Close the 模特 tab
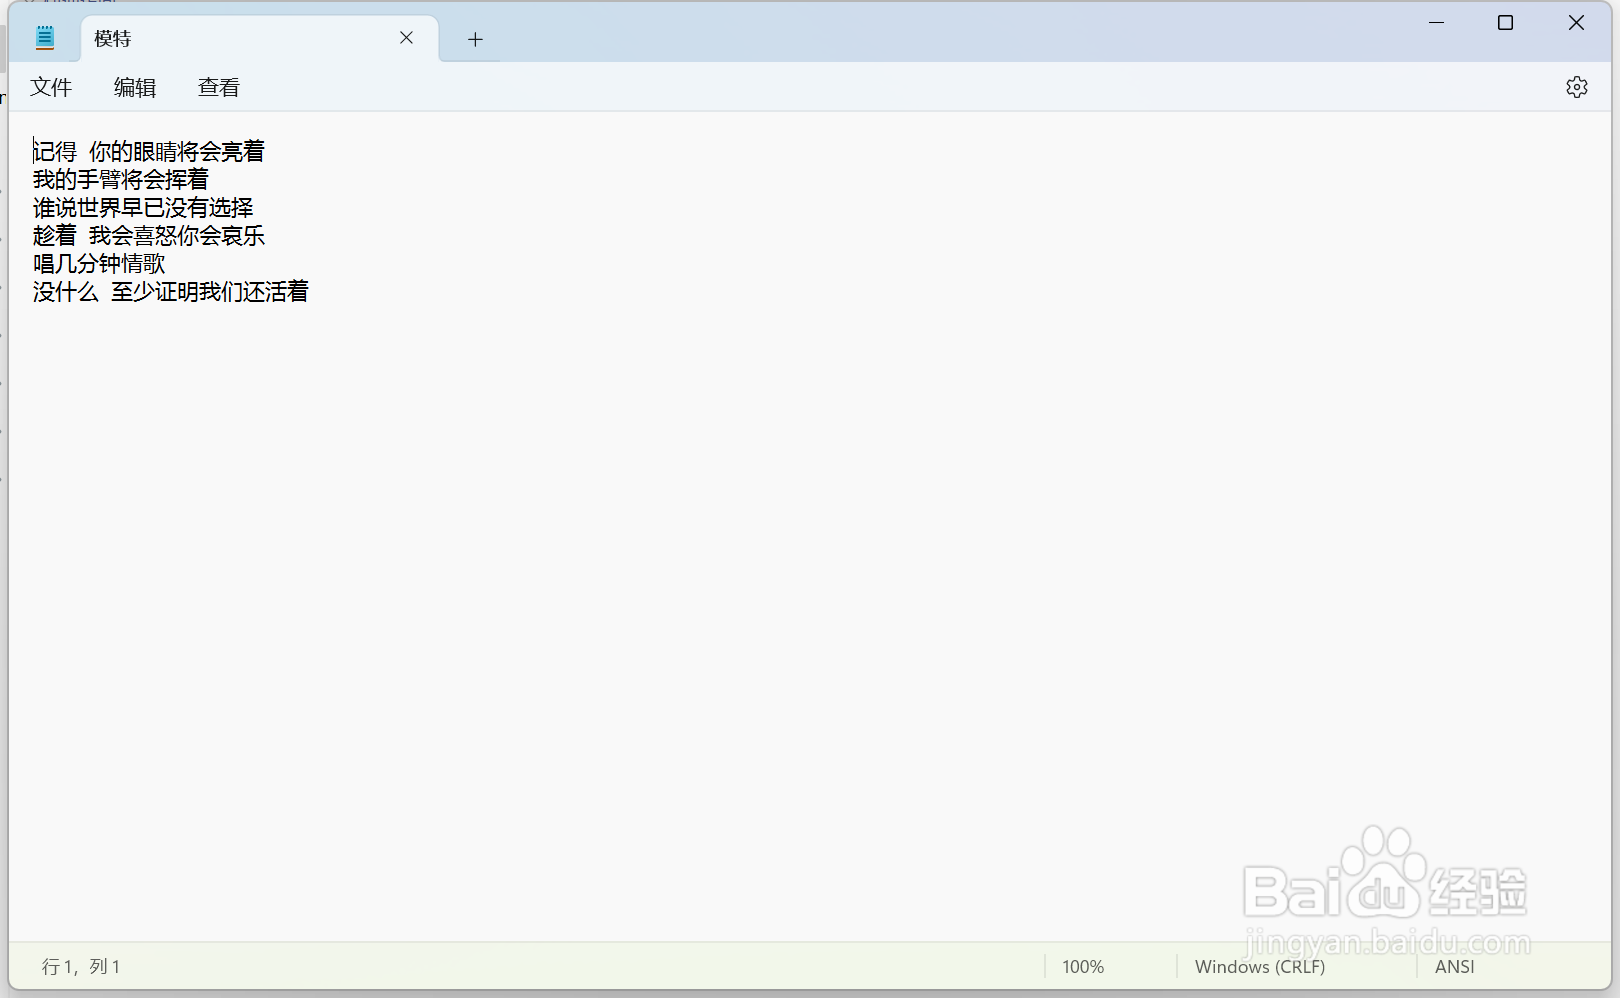Screen dimensions: 1620x998 pyautogui.click(x=407, y=38)
